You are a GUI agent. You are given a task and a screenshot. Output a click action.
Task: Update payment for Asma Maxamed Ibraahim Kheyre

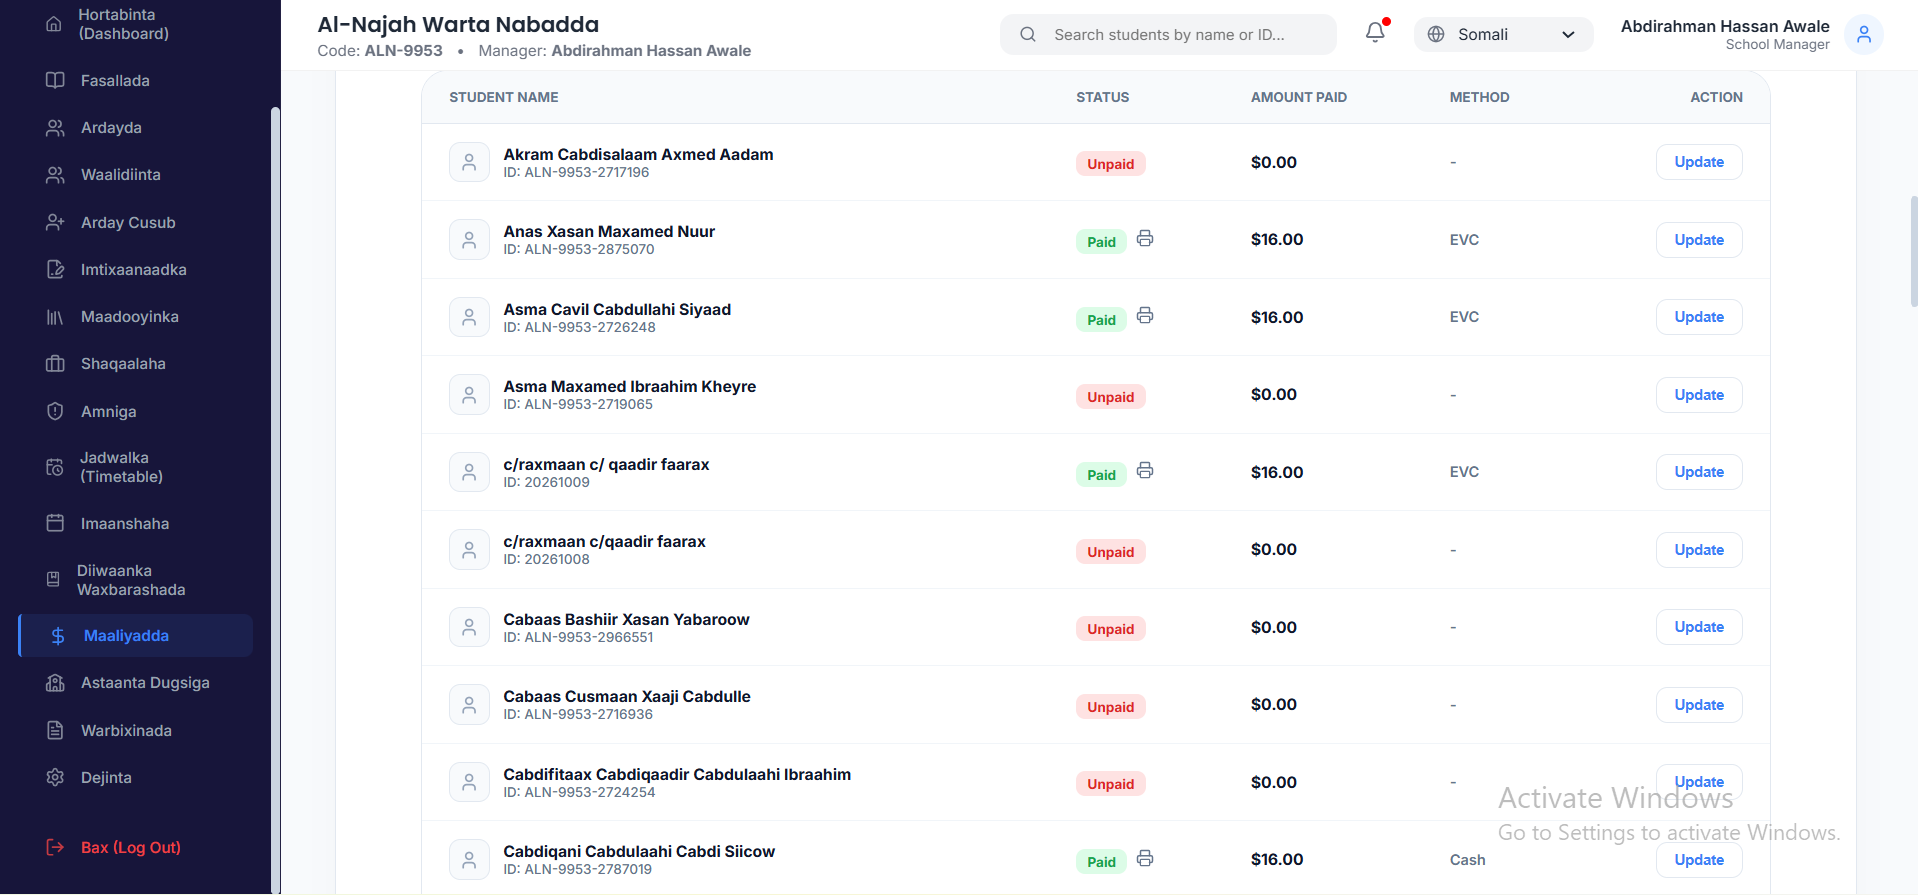point(1699,395)
